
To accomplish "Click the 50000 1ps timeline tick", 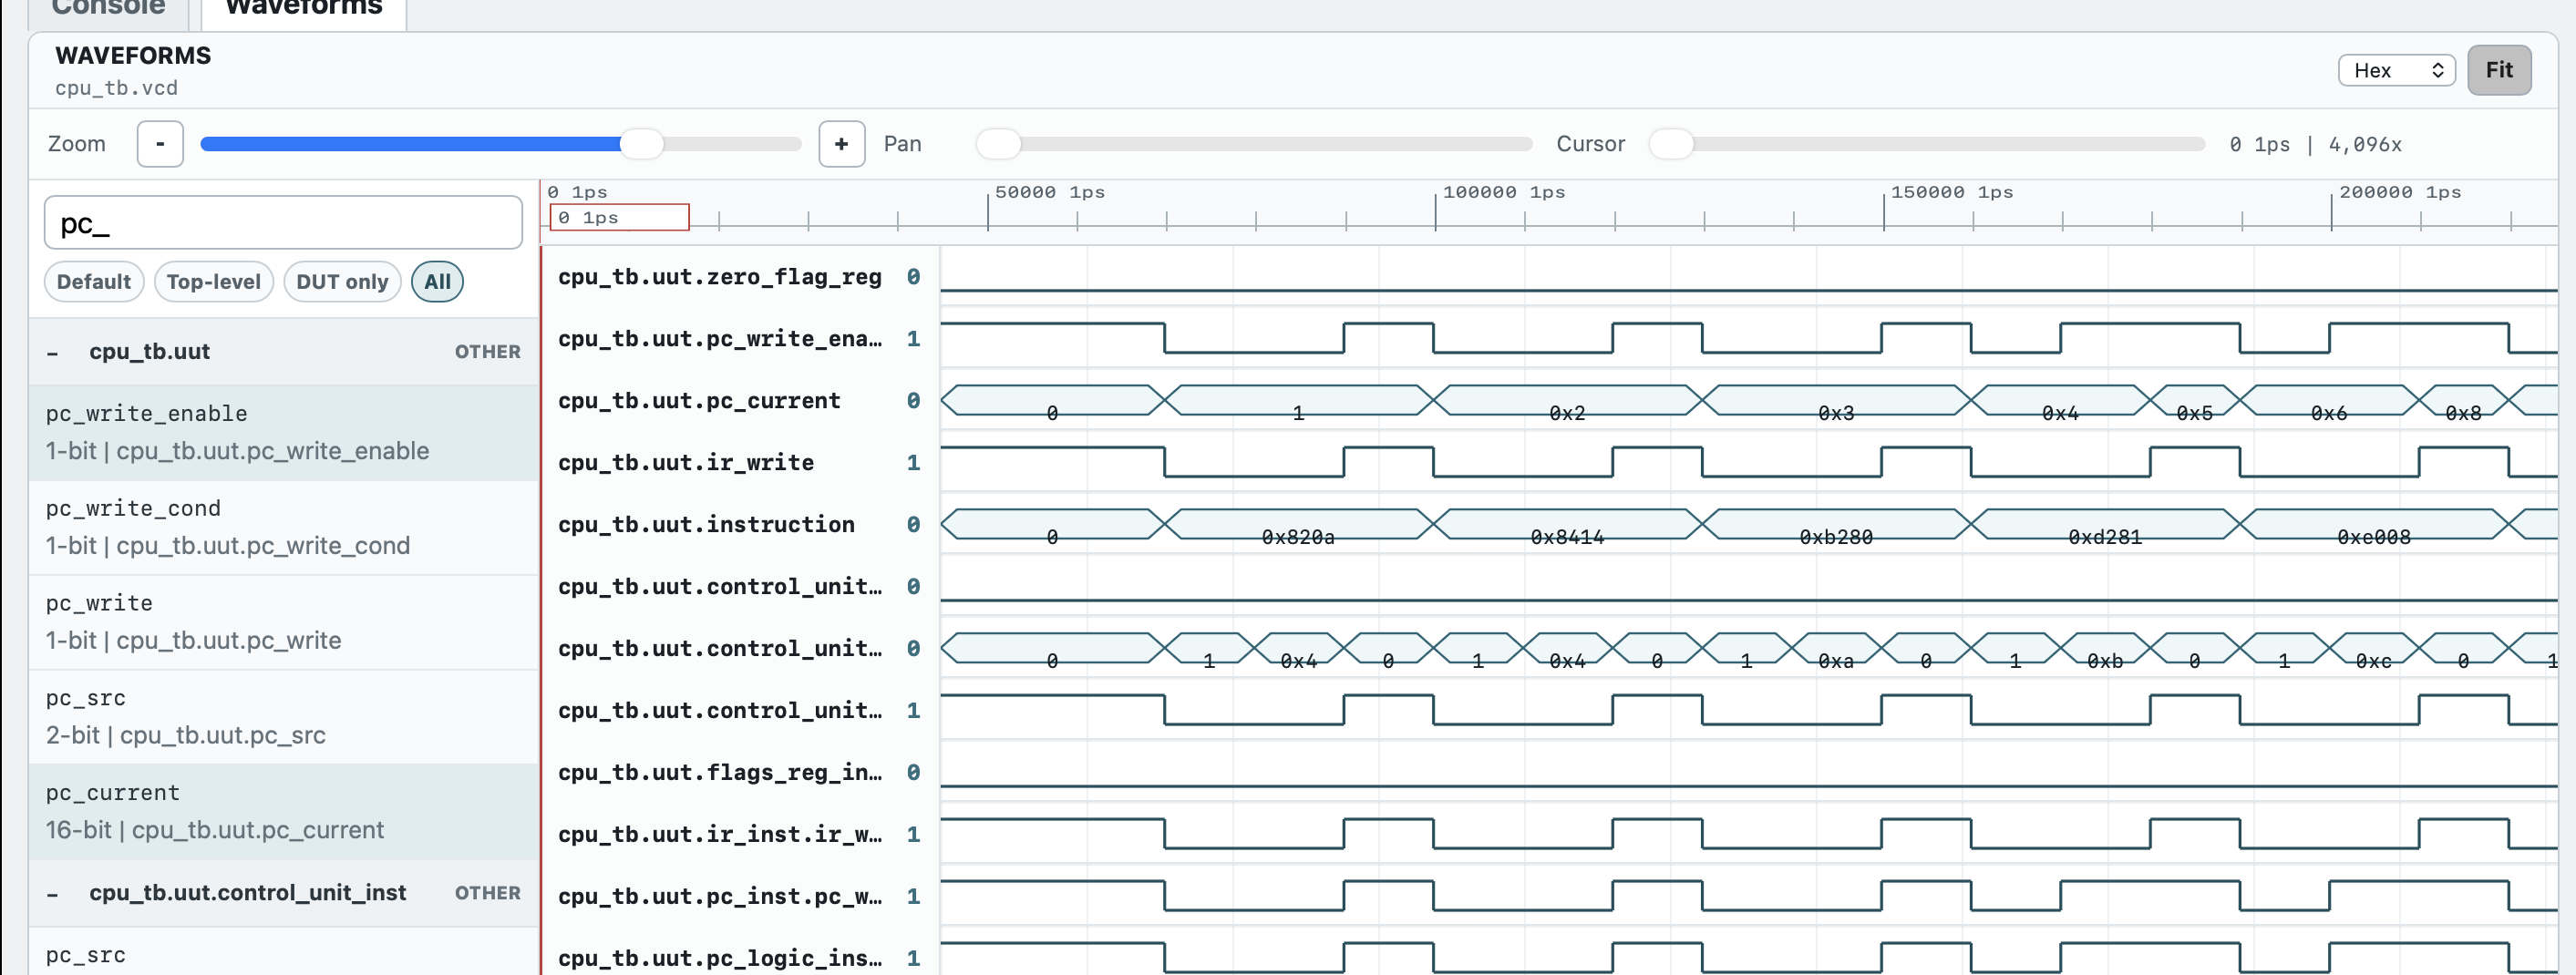I will [x=1050, y=192].
